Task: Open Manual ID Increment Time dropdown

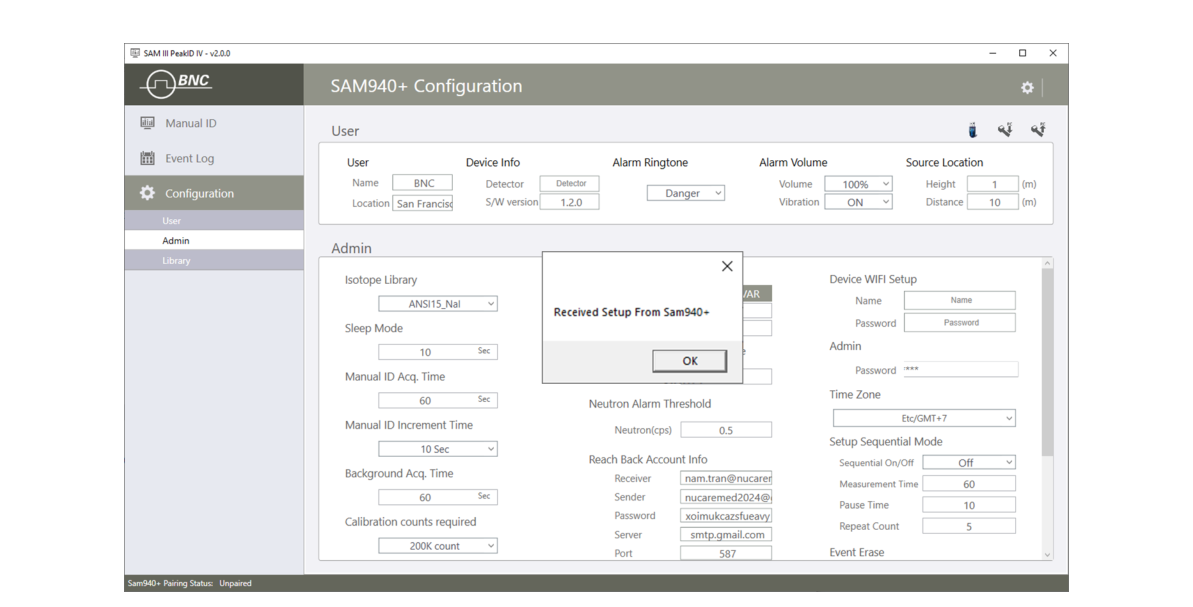Action: pos(437,449)
